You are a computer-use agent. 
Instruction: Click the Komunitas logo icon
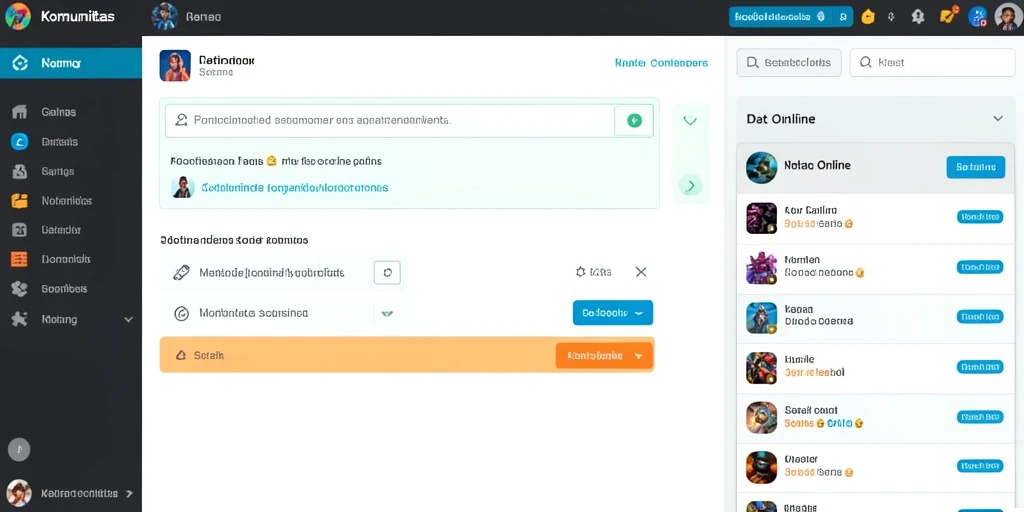click(x=18, y=16)
